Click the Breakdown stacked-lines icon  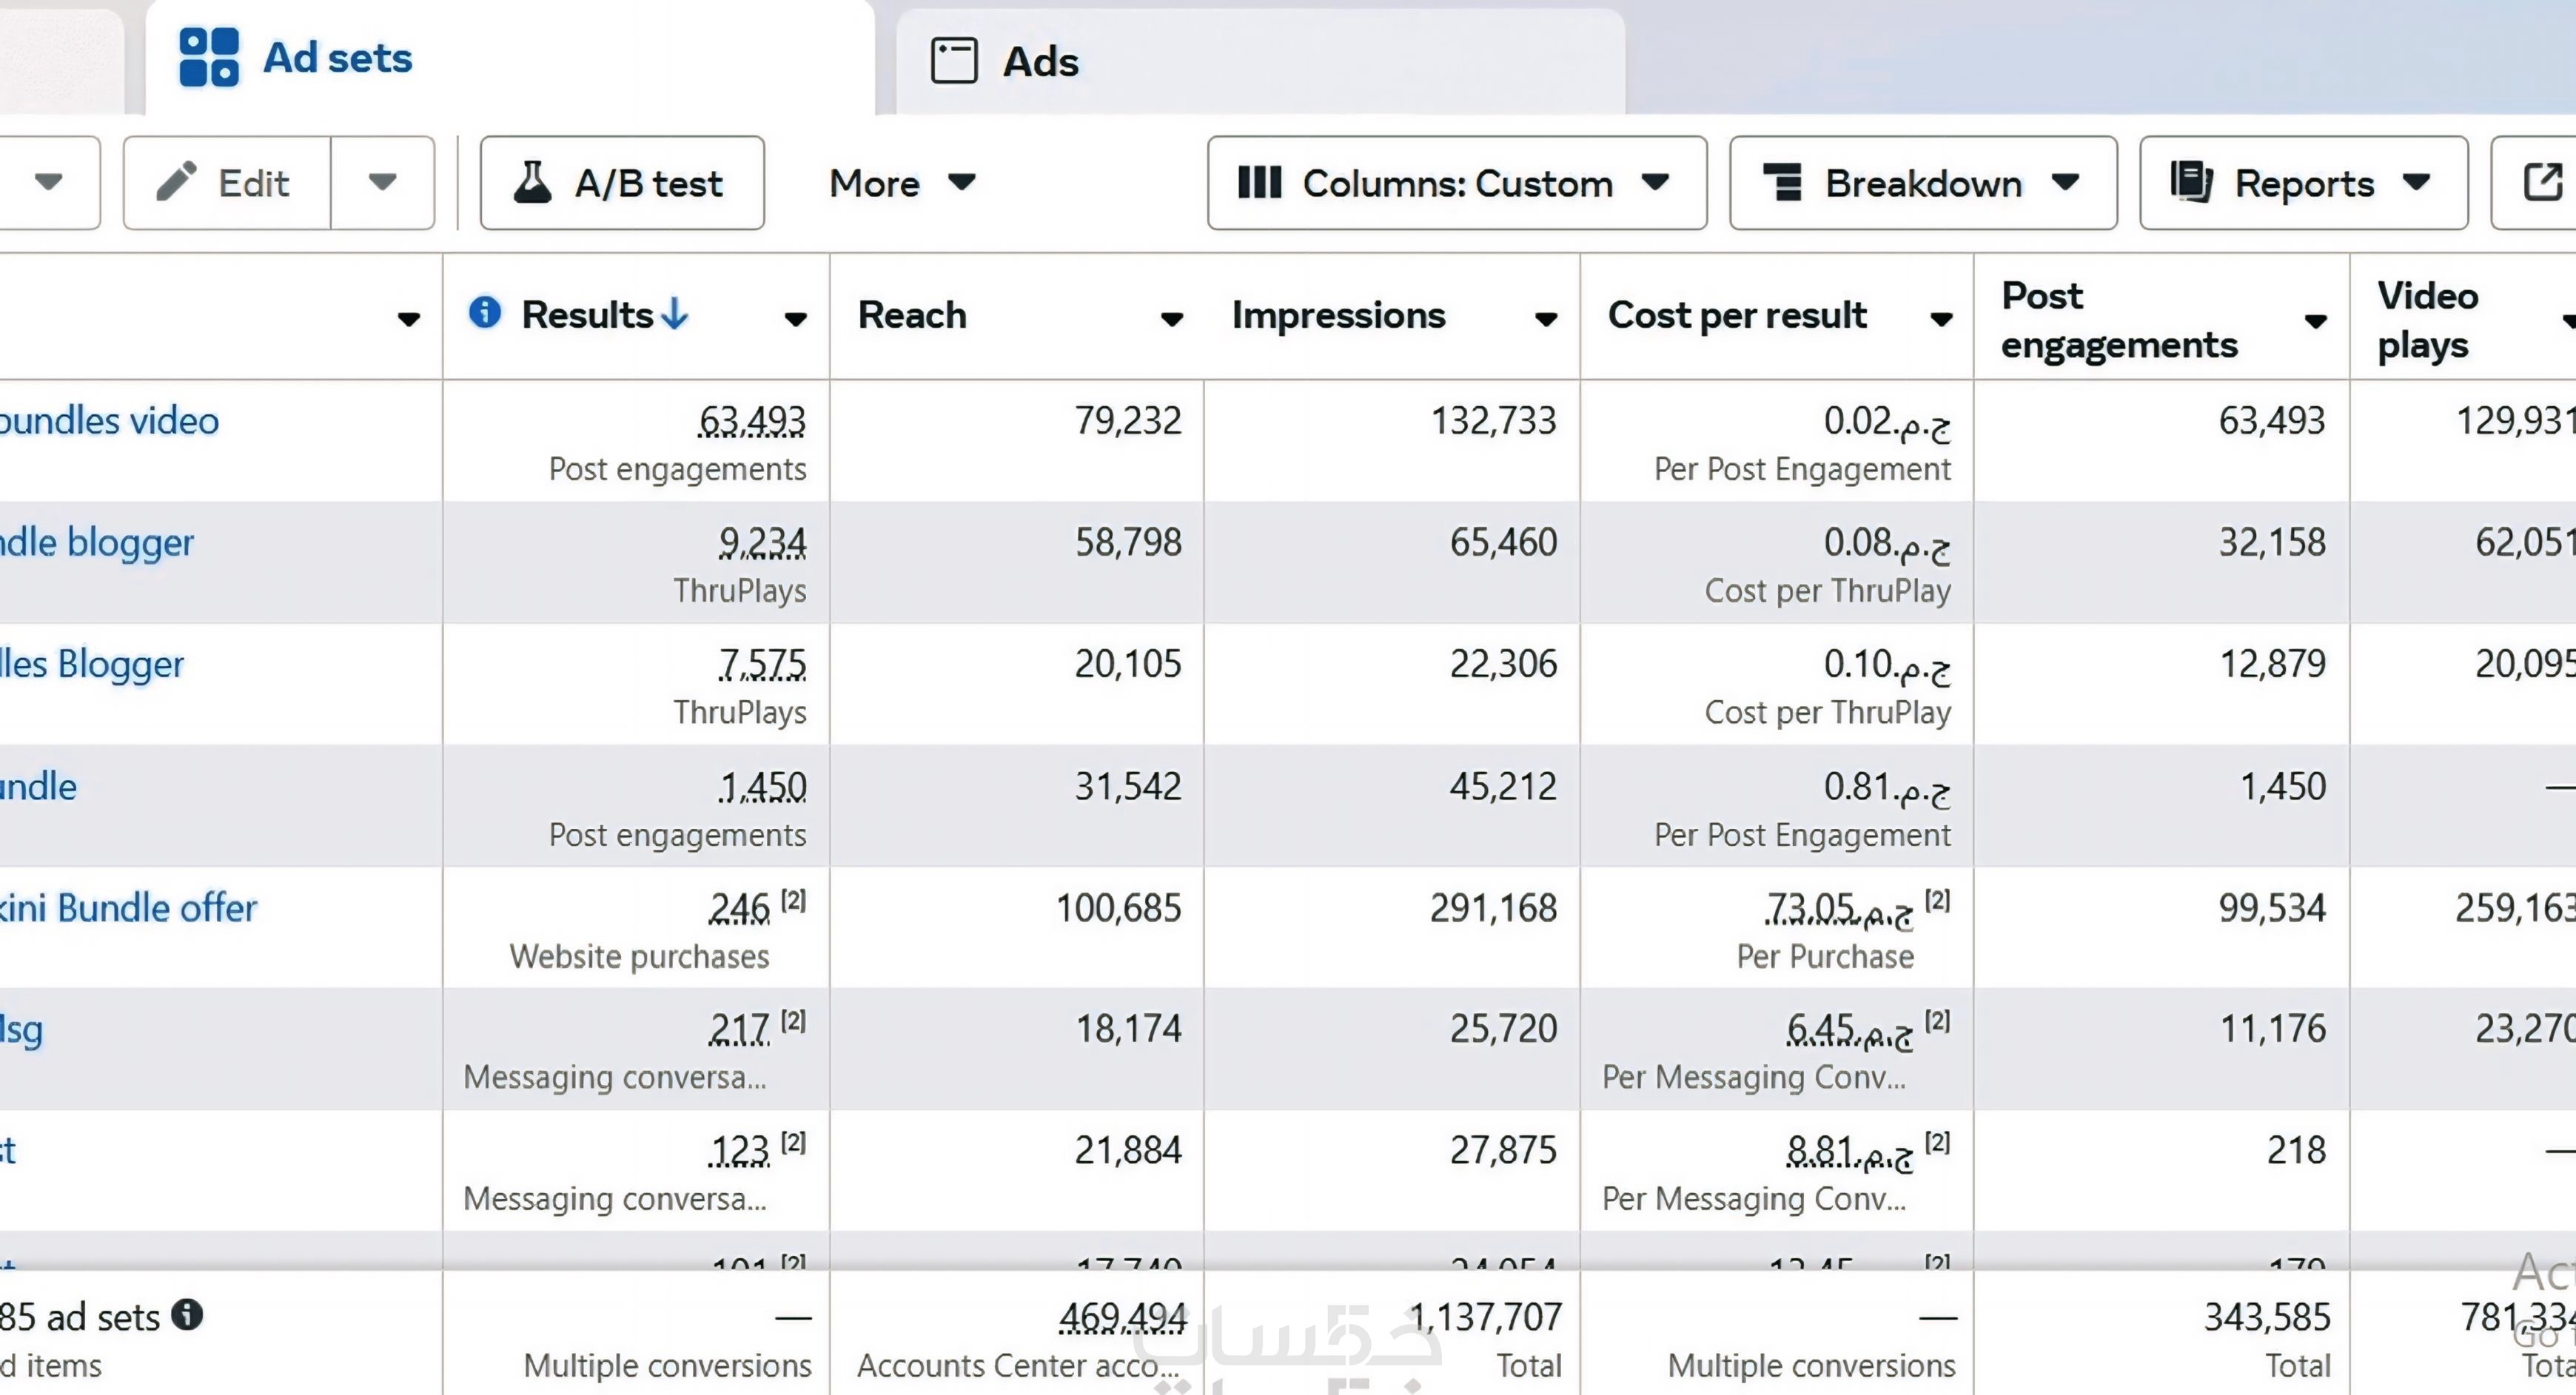[x=1782, y=182]
